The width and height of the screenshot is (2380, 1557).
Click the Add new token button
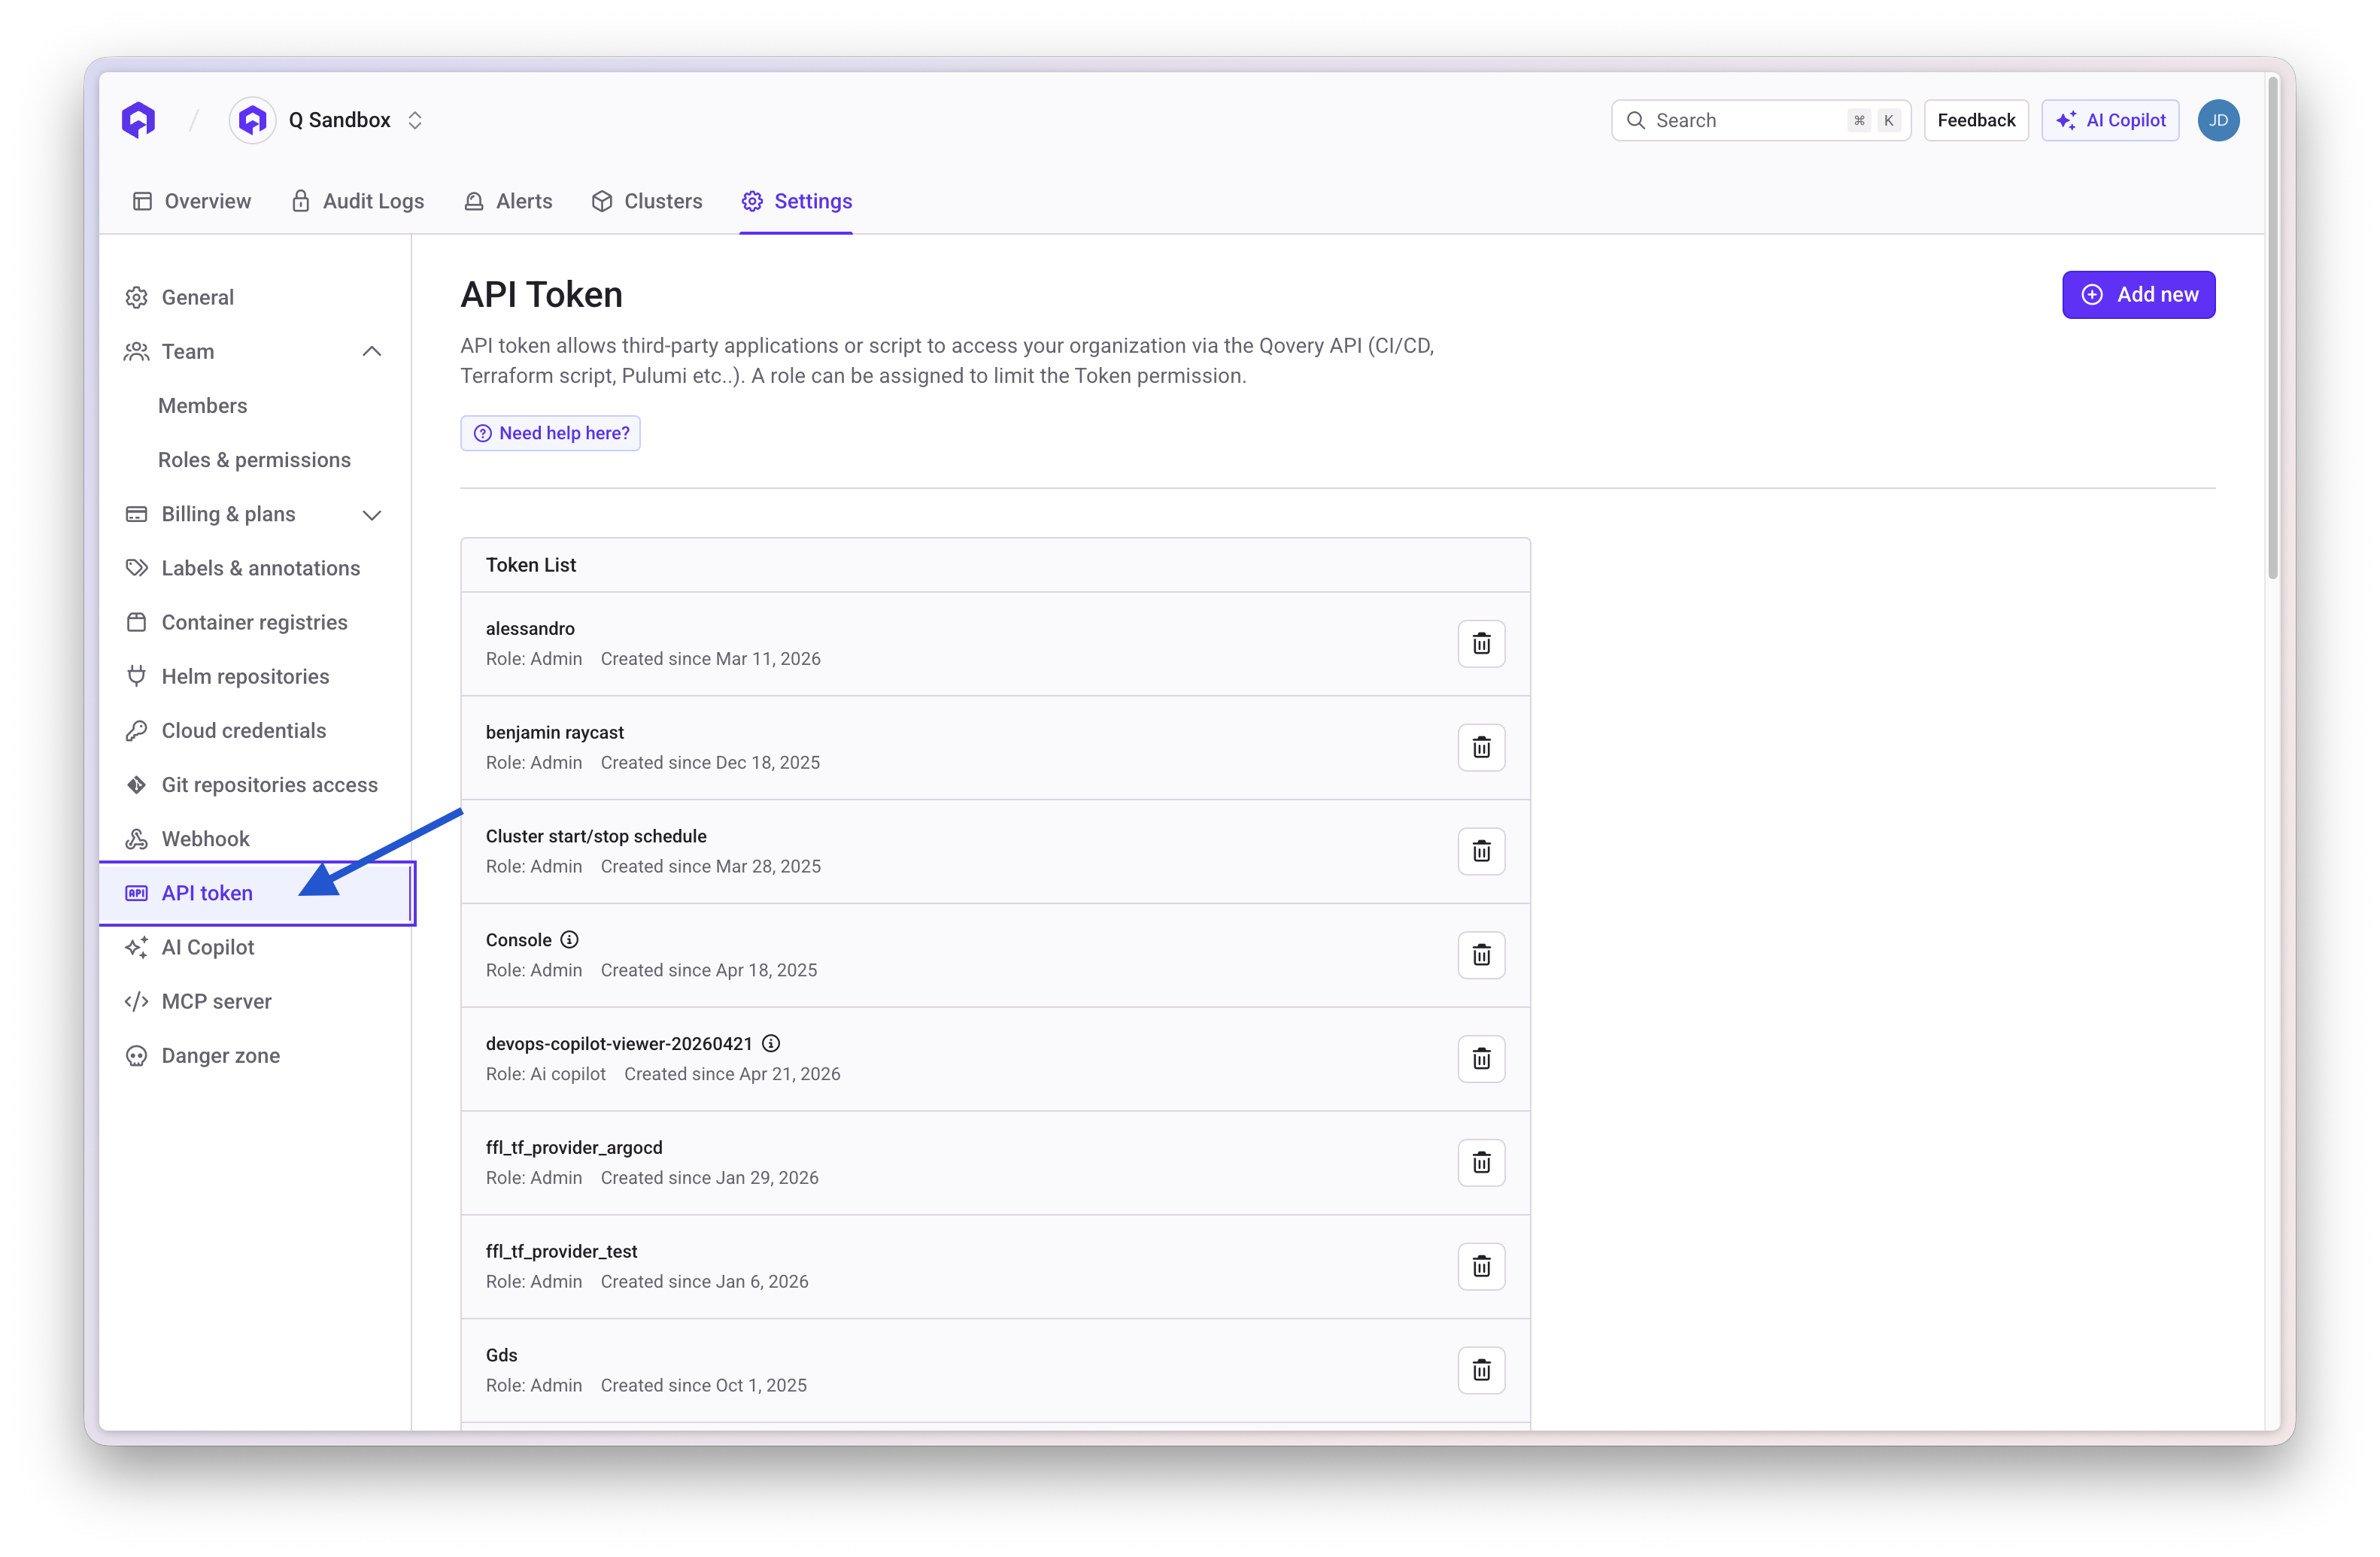2138,294
